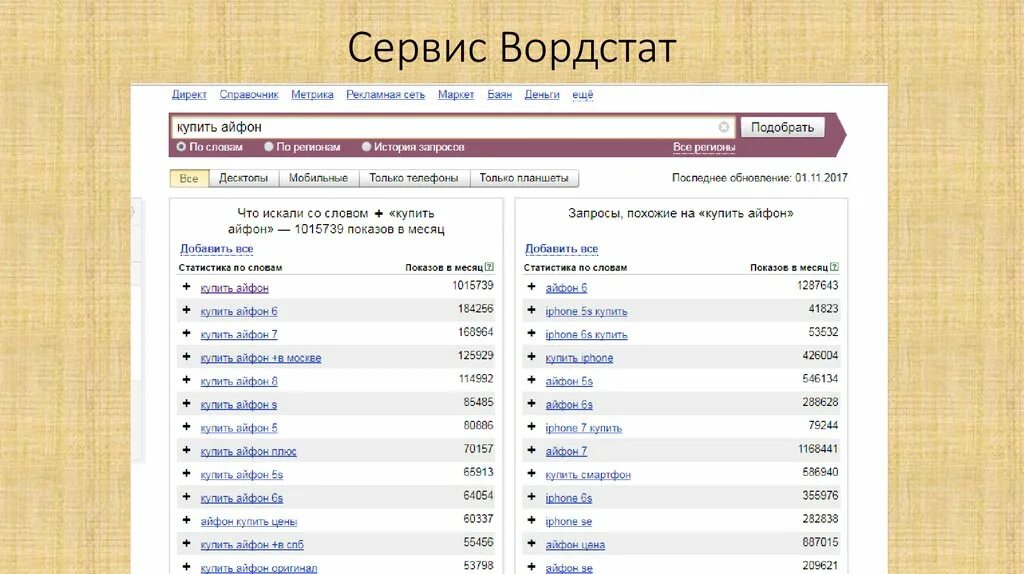Open the 'айфон купить цены' query link
1024x574 pixels.
[248, 521]
